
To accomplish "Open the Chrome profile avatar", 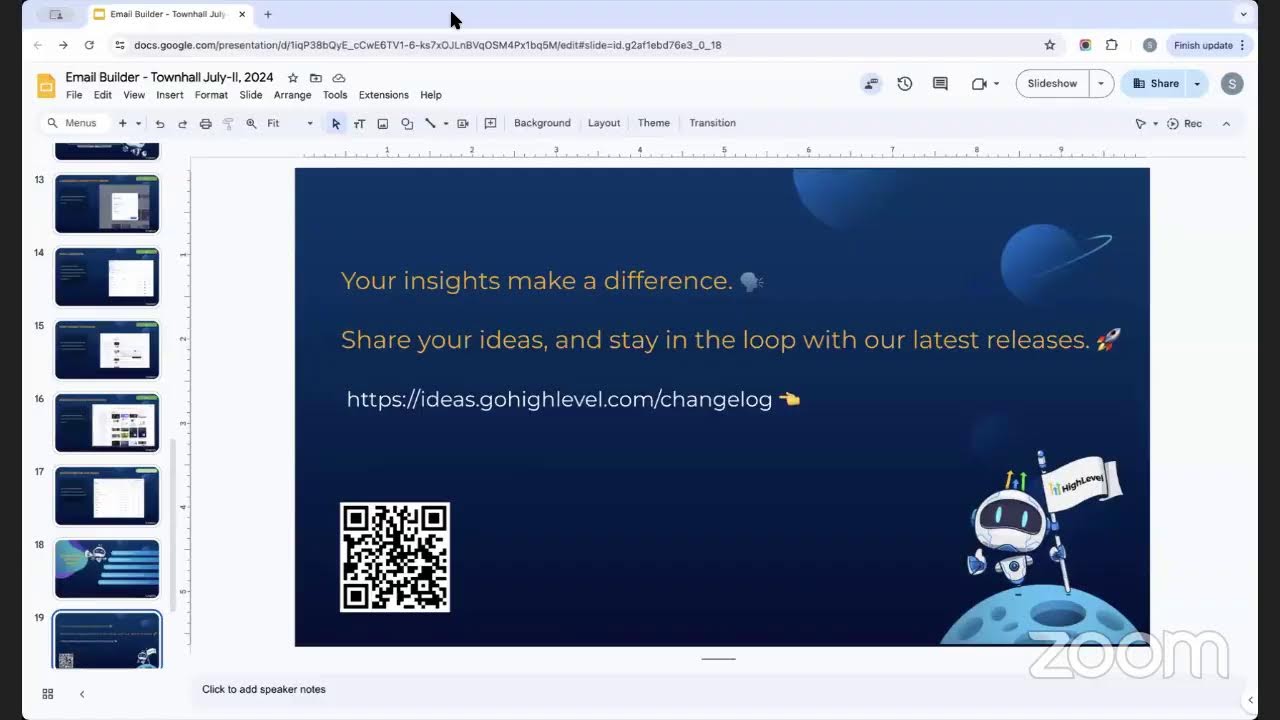I will pos(1150,45).
